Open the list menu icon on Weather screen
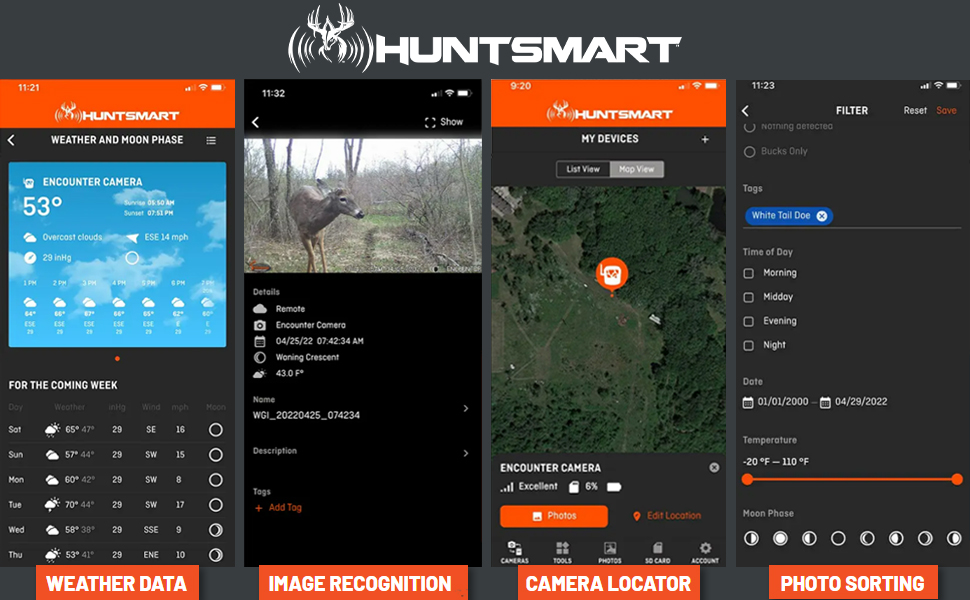970x600 pixels. click(x=211, y=140)
